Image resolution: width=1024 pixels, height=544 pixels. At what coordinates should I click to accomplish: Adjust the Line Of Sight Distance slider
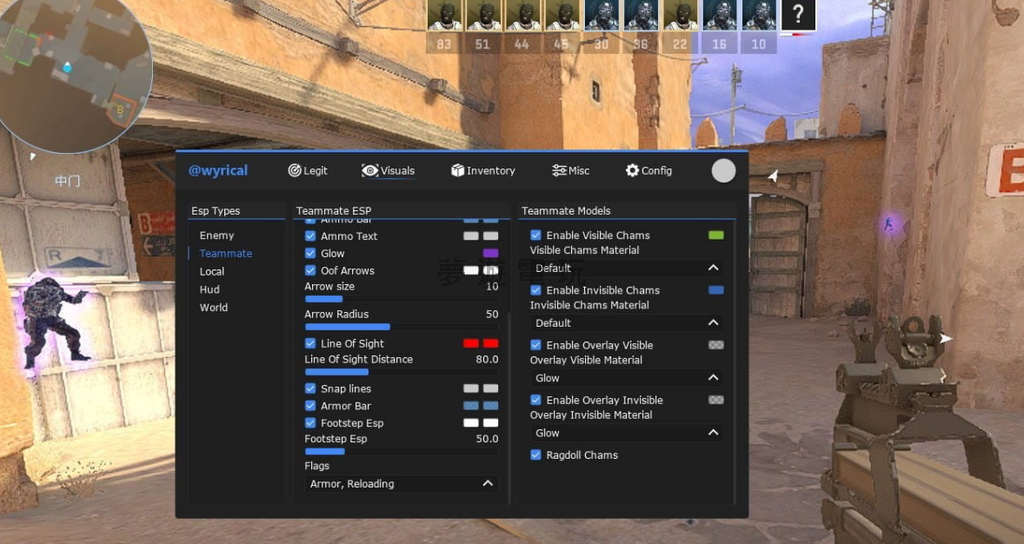401,372
